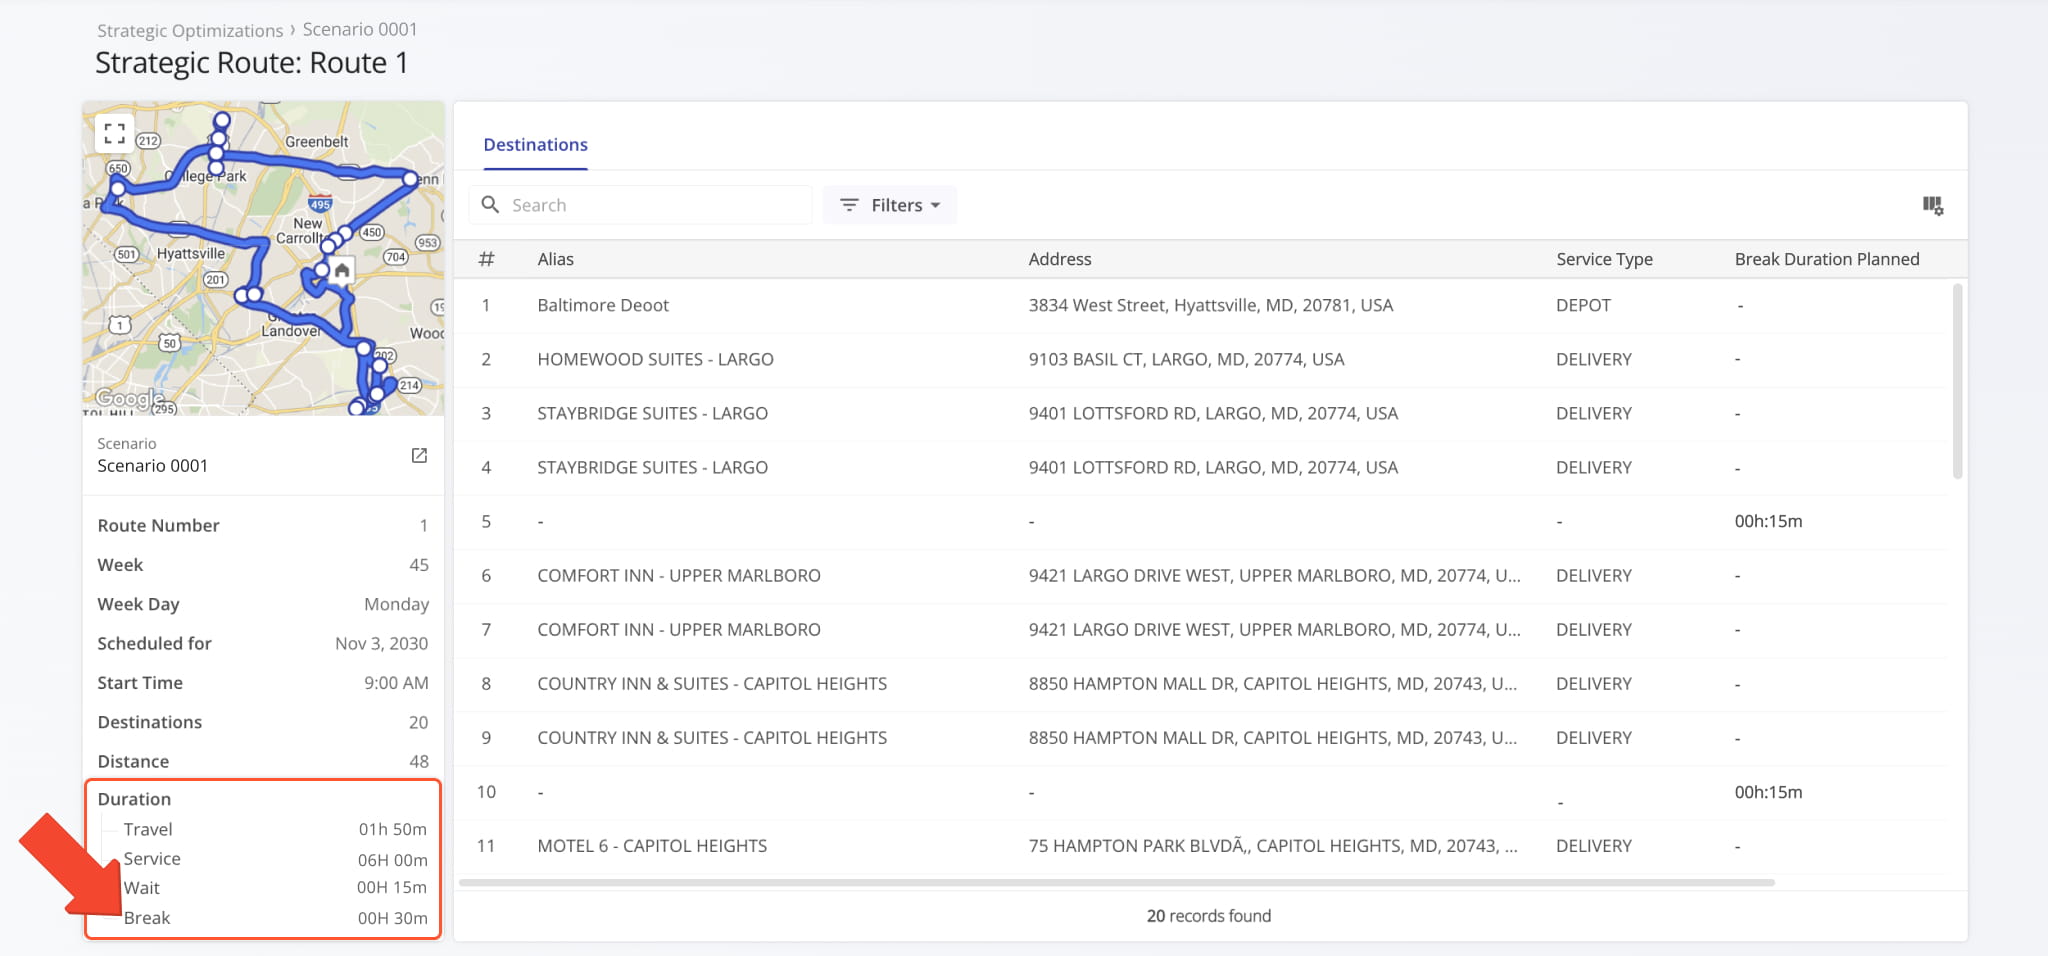2048x956 pixels.
Task: Select the Baltimore Deoot row alias
Action: tap(603, 305)
